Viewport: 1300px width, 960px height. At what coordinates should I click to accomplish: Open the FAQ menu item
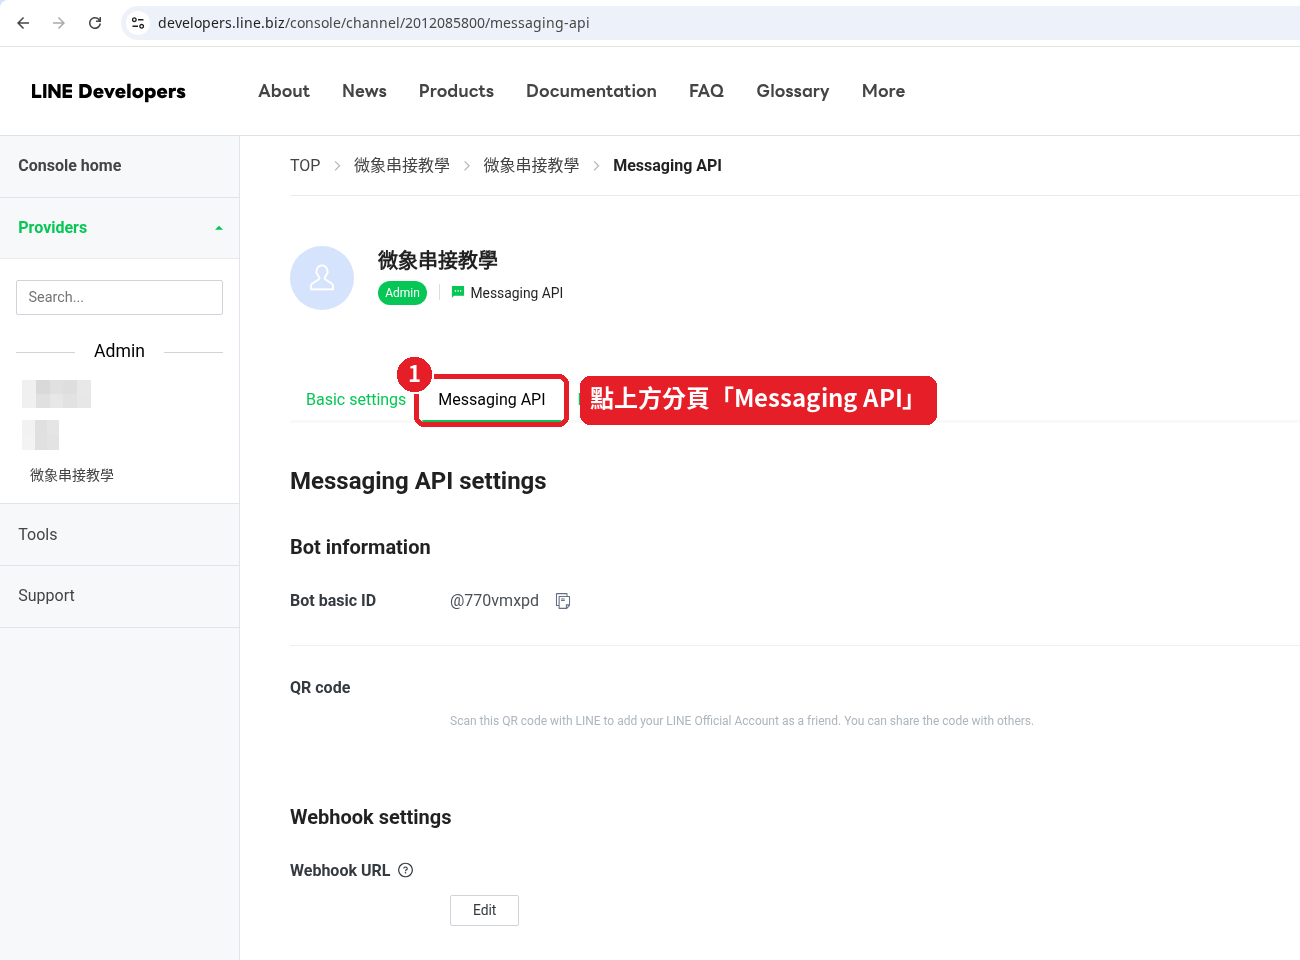pos(706,91)
